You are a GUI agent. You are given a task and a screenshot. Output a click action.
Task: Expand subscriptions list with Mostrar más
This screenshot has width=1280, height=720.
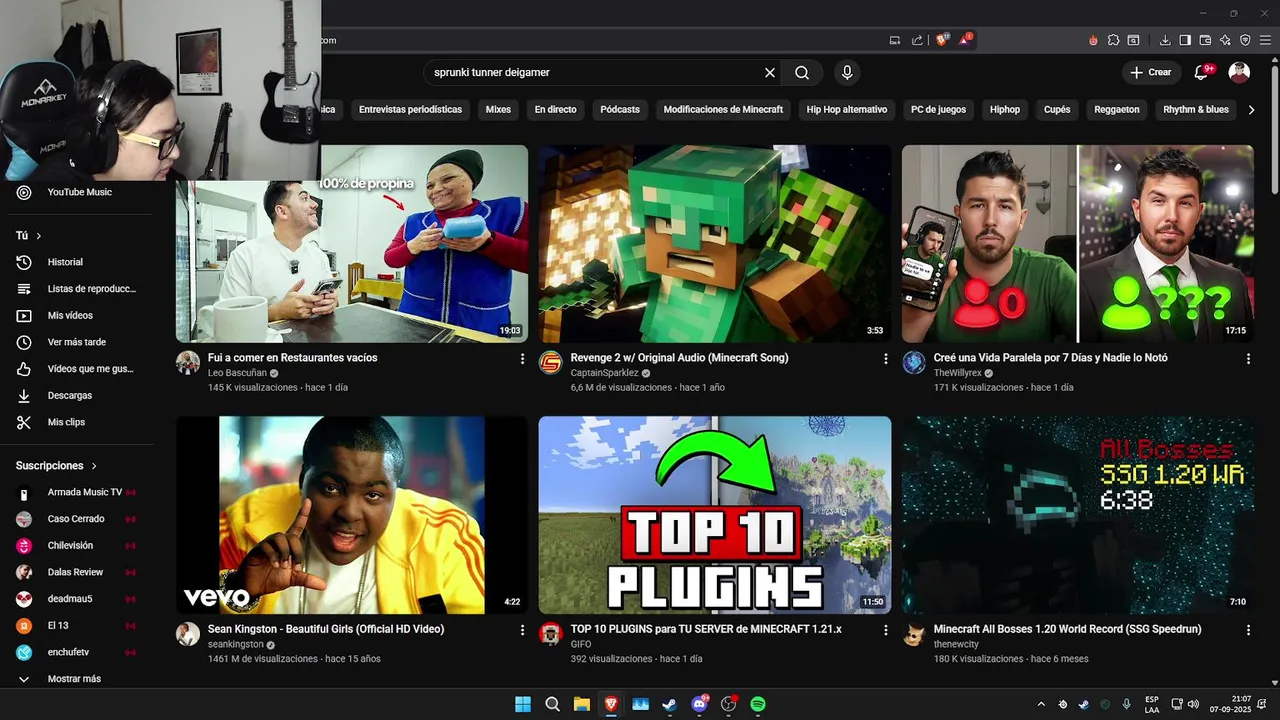point(73,679)
